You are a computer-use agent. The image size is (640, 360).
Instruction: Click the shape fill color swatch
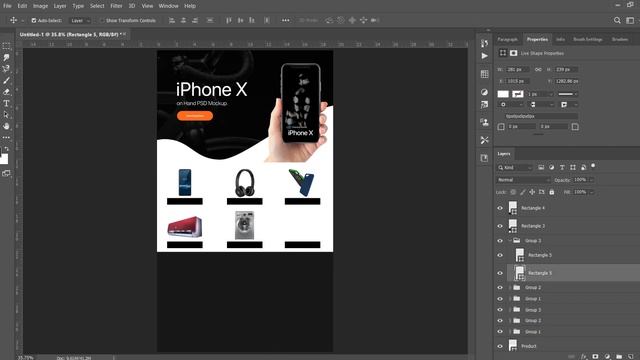[503, 94]
